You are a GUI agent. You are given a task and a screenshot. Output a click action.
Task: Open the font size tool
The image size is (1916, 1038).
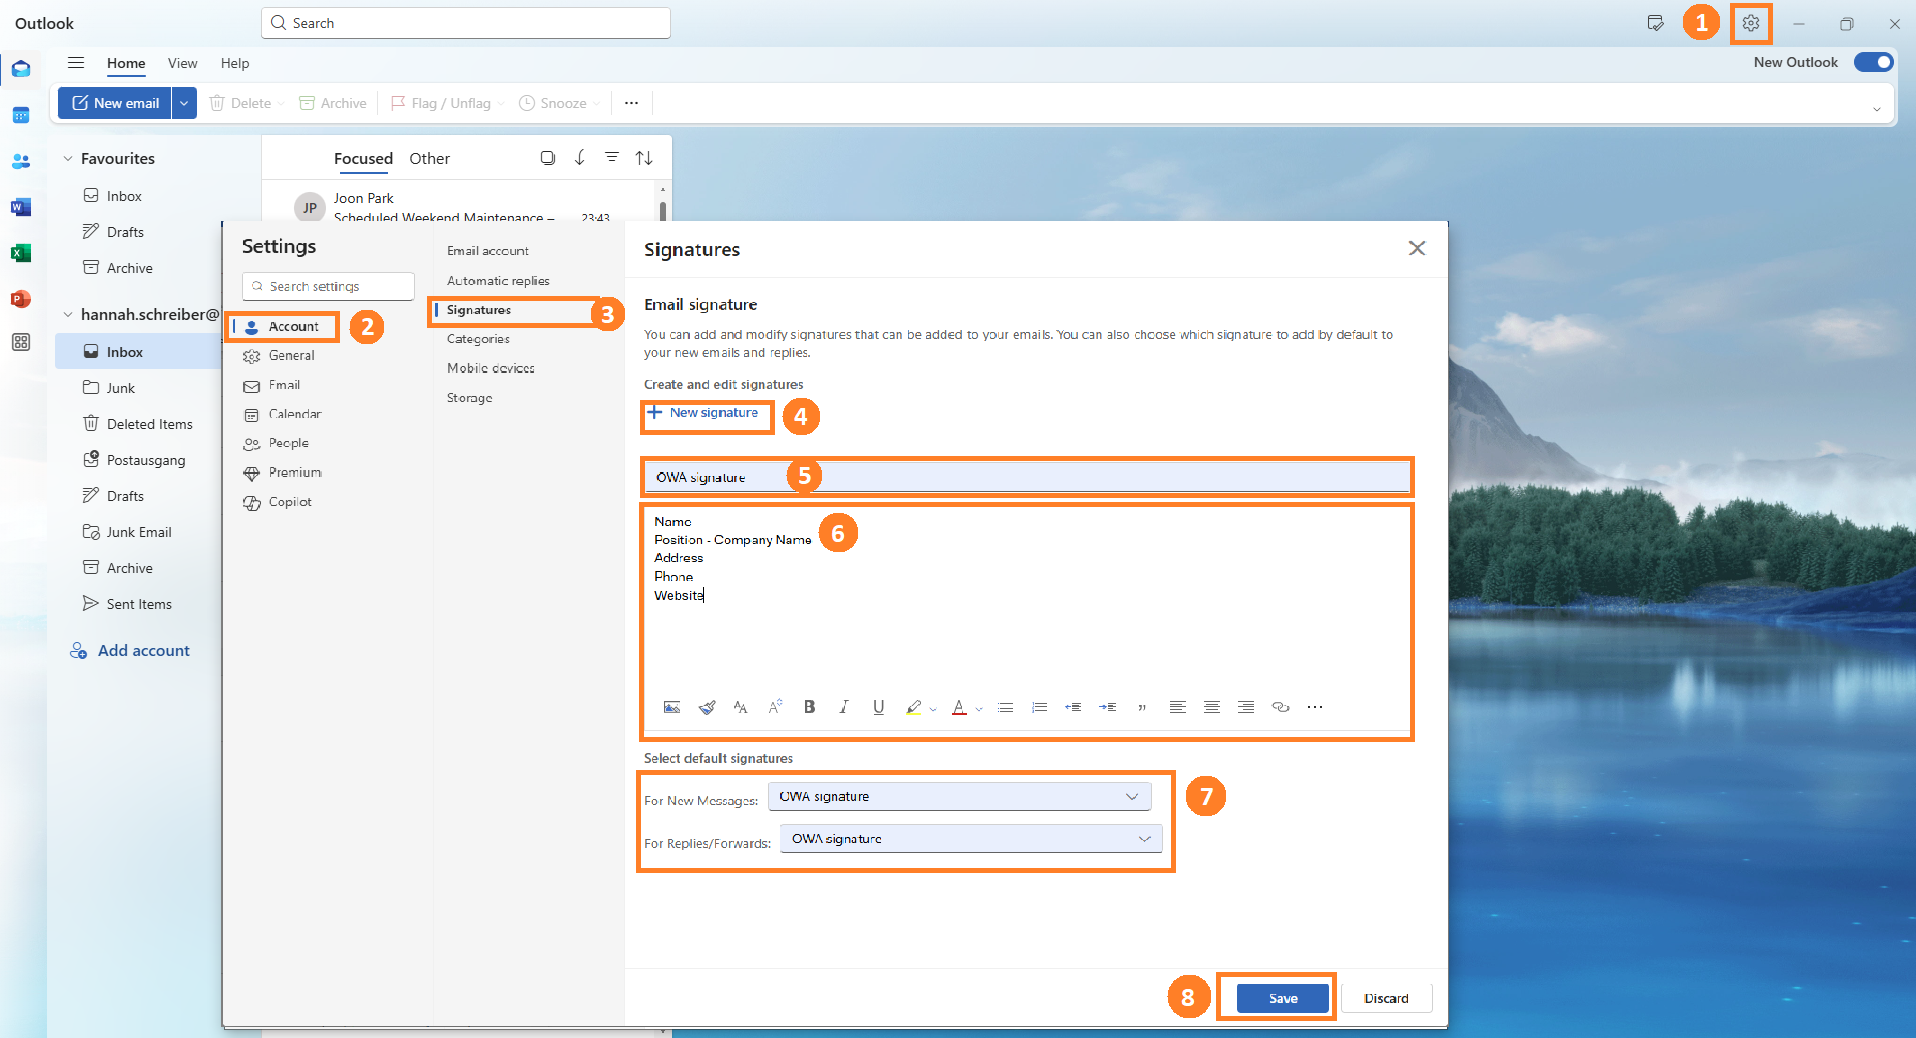[775, 707]
